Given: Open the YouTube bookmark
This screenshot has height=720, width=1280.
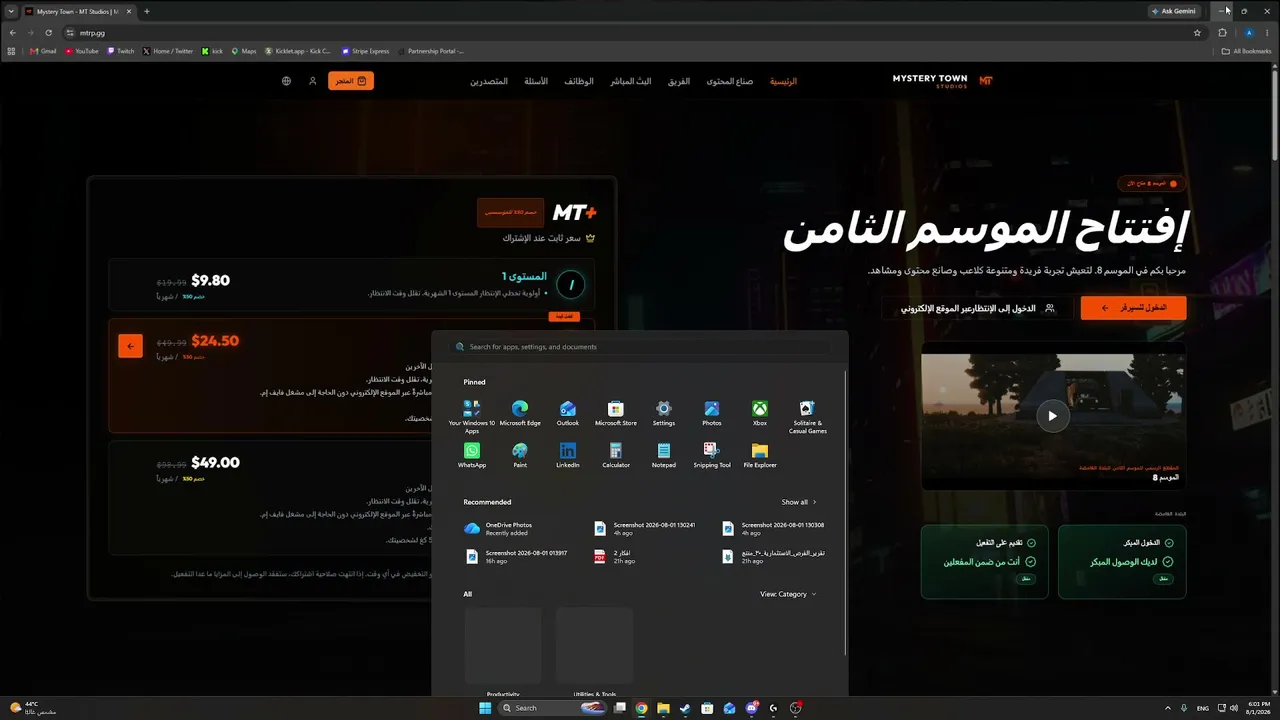Looking at the screenshot, I should pos(82,51).
